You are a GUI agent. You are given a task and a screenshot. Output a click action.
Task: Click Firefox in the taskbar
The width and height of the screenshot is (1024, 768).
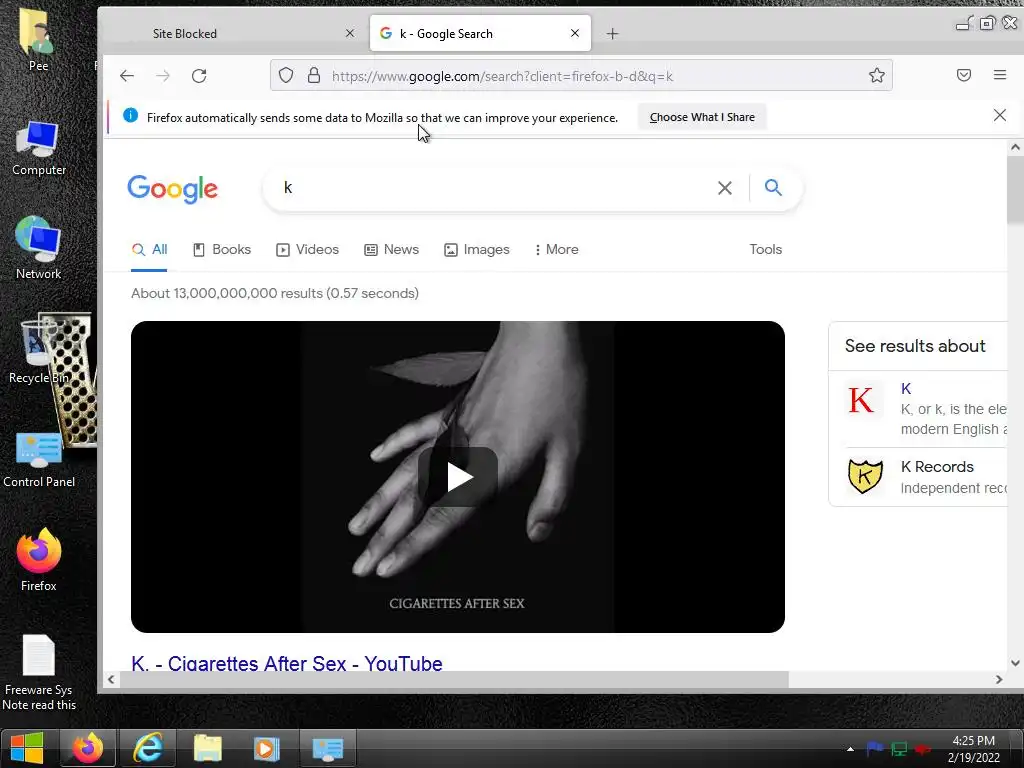(88, 748)
